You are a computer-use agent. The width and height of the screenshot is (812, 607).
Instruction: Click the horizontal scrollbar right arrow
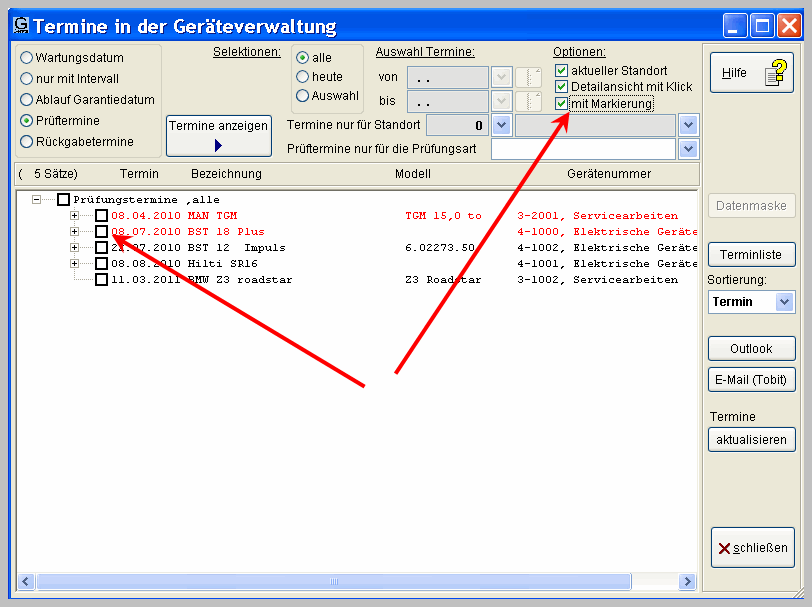point(687,581)
